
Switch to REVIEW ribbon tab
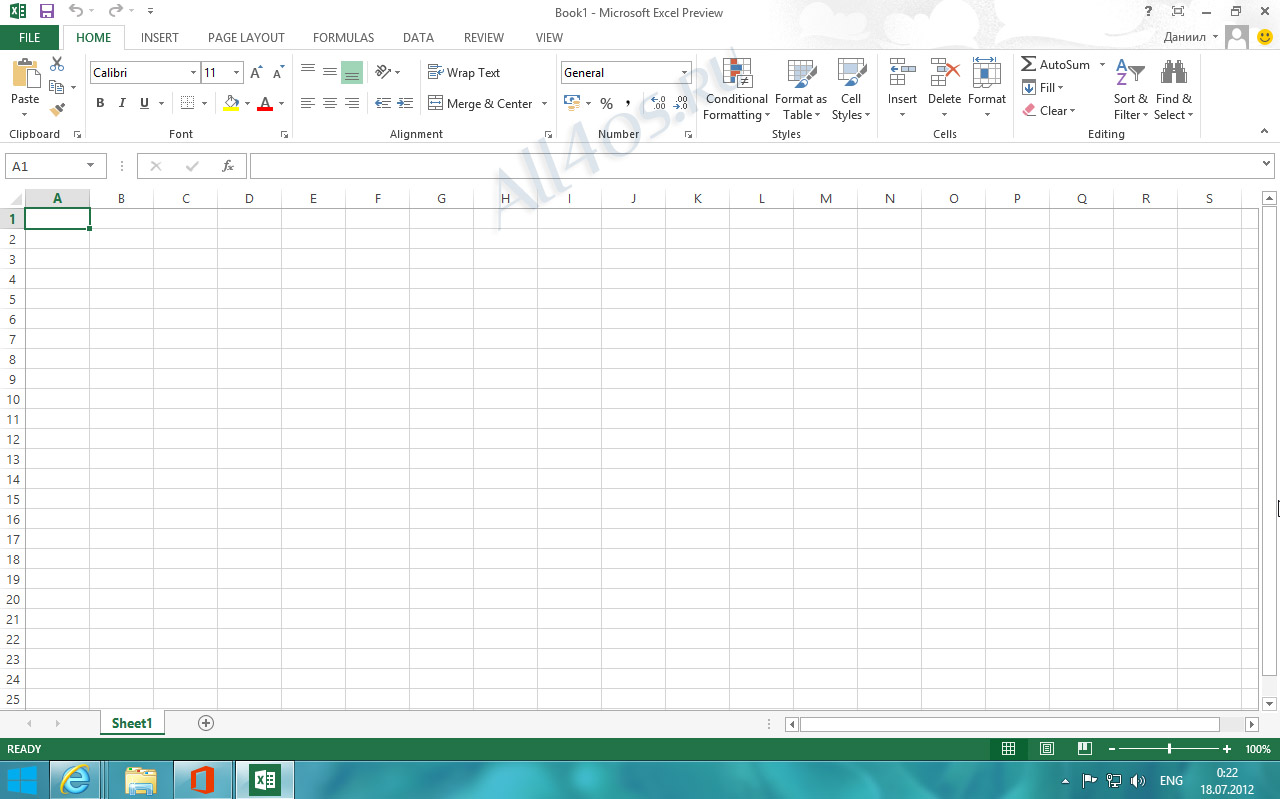484,38
